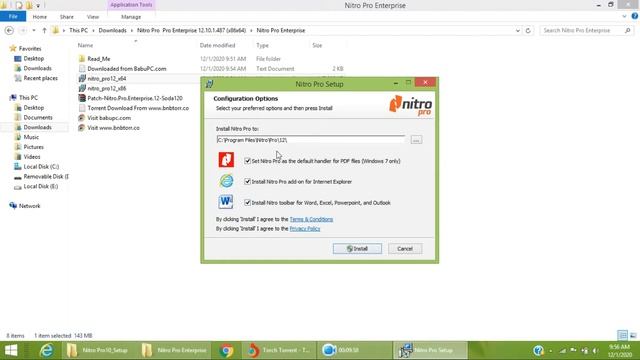Select the nitro_pro12_x86 installer file
Screen dimensions: 640x360
point(107,88)
